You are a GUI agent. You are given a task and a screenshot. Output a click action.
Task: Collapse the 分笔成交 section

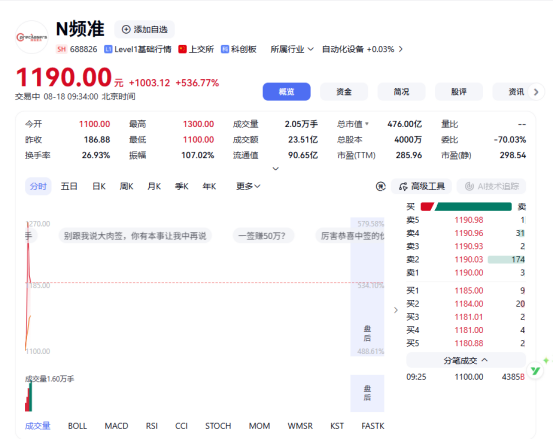click(466, 360)
